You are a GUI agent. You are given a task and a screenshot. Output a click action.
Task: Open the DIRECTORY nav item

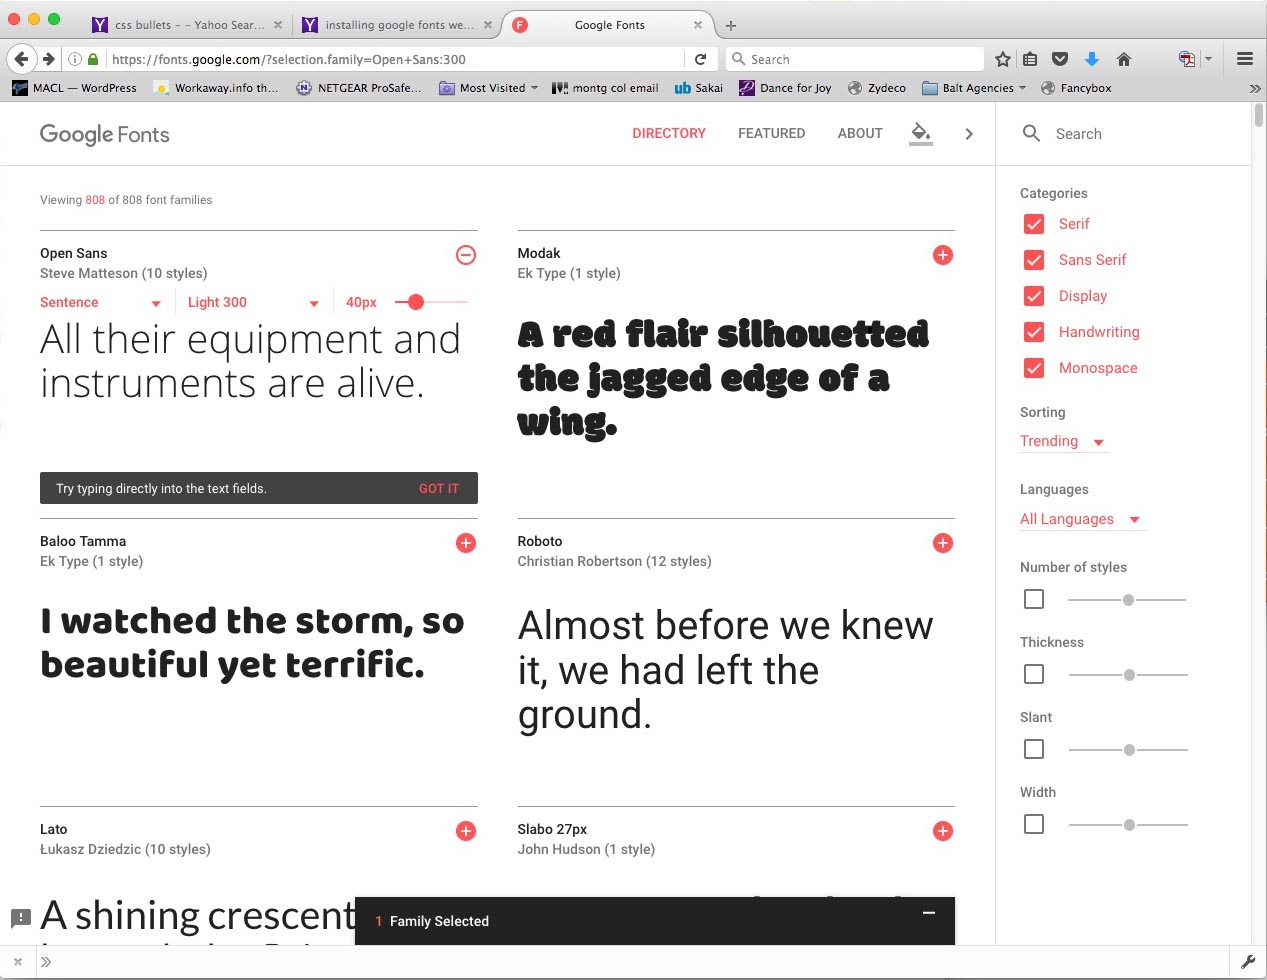[x=669, y=133]
